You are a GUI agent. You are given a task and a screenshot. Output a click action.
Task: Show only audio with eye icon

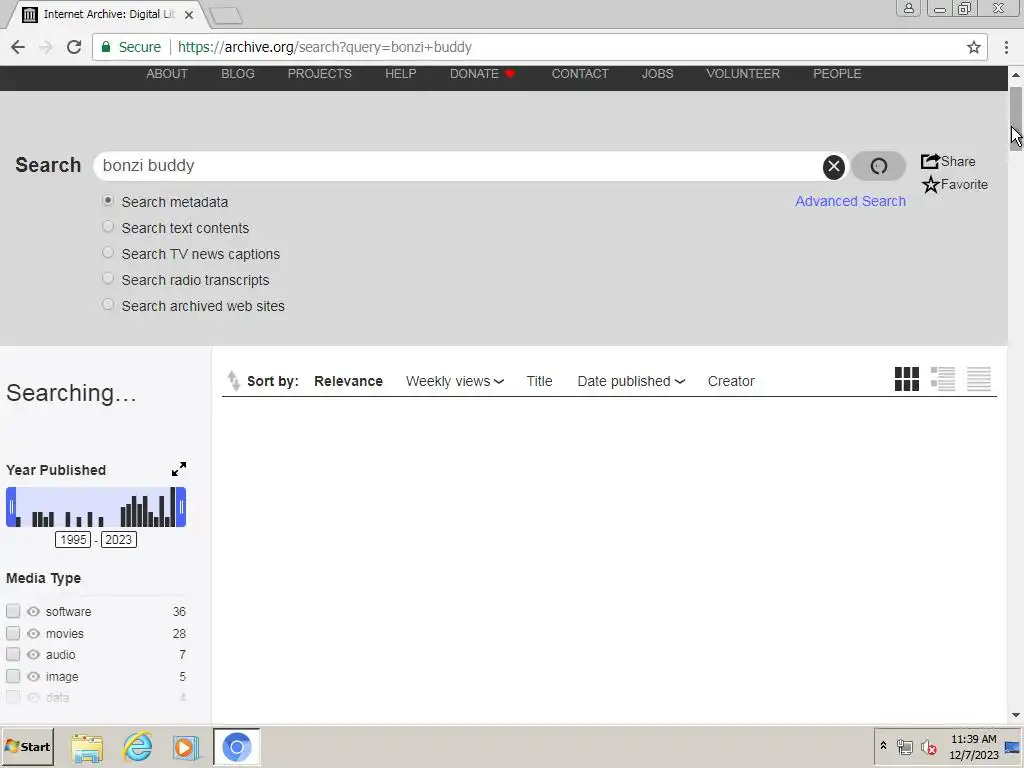click(x=33, y=654)
